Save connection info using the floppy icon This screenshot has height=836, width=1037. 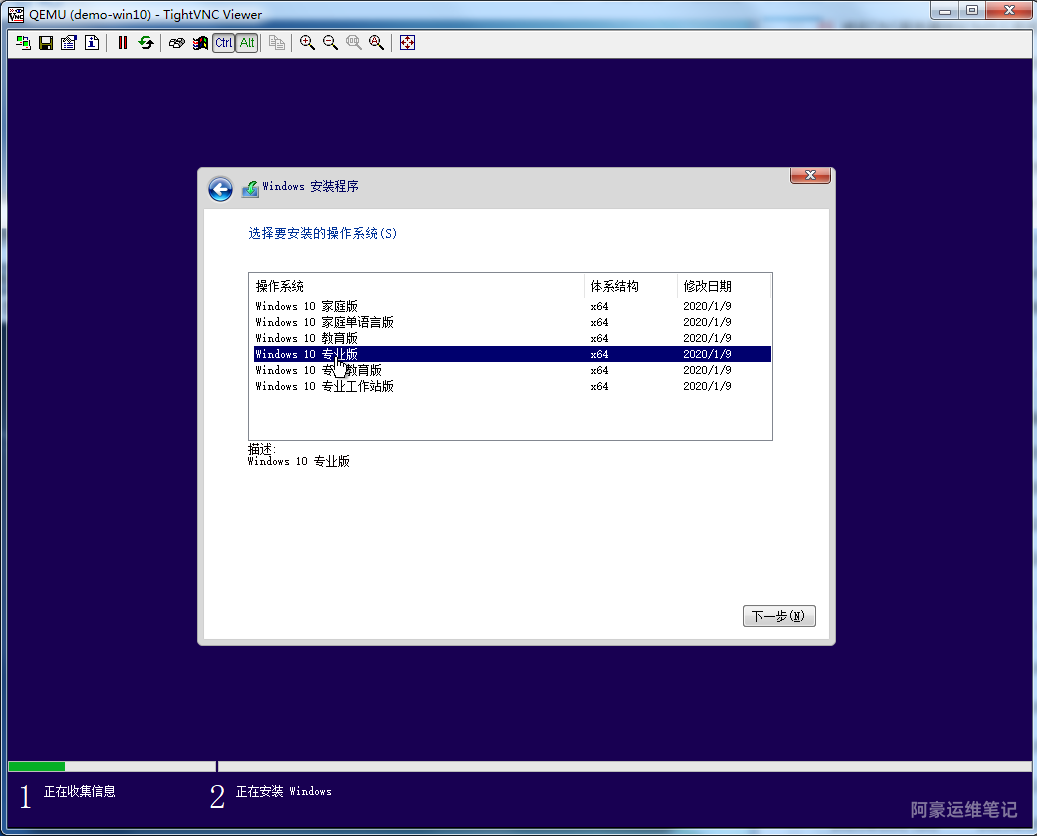46,43
